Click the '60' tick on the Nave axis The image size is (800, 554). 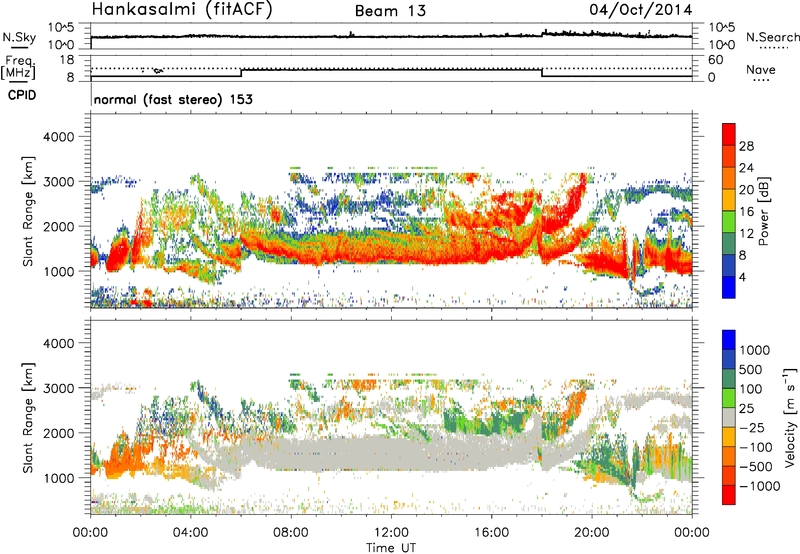point(716,60)
